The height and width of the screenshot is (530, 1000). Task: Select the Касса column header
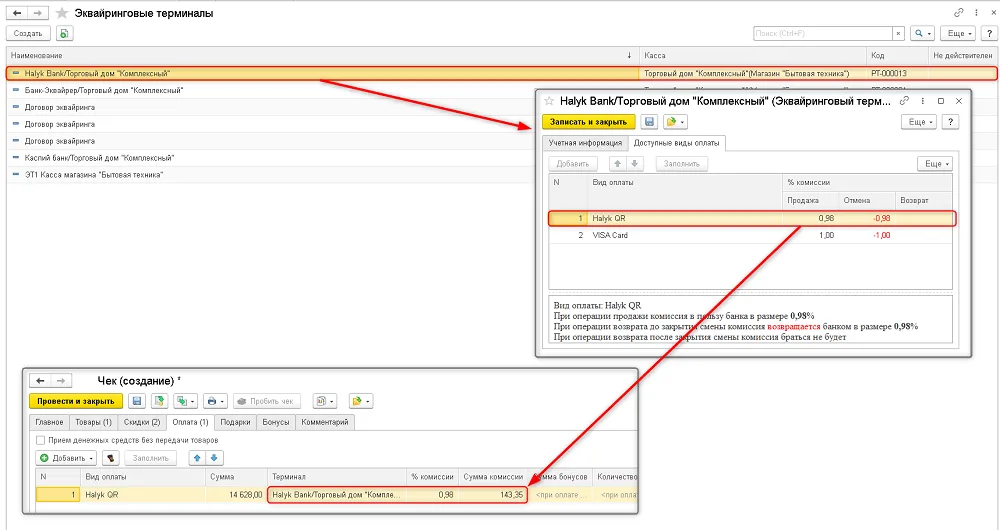coord(753,55)
